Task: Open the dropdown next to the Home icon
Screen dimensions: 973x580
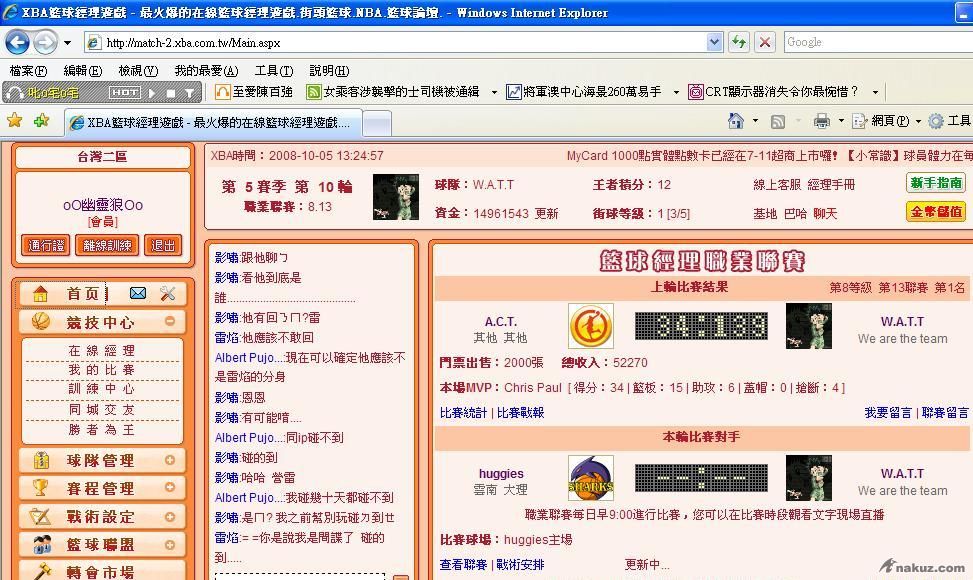Action: point(755,121)
